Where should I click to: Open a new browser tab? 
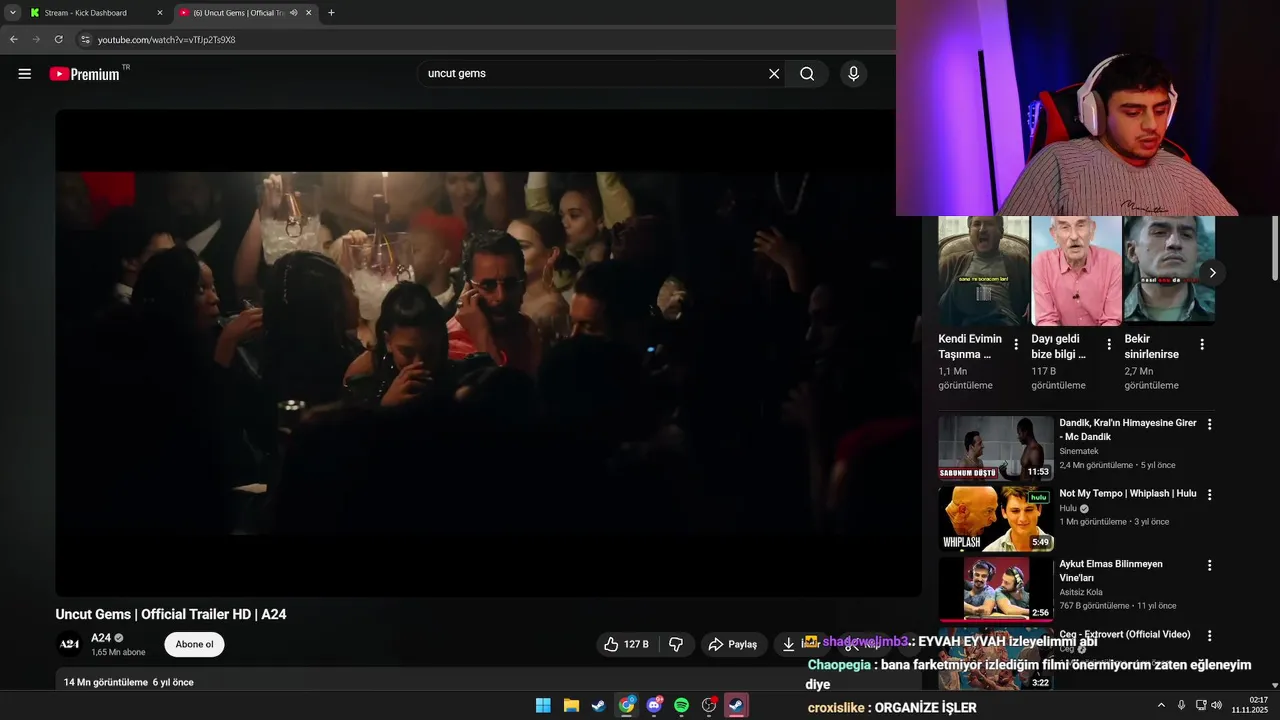(331, 13)
